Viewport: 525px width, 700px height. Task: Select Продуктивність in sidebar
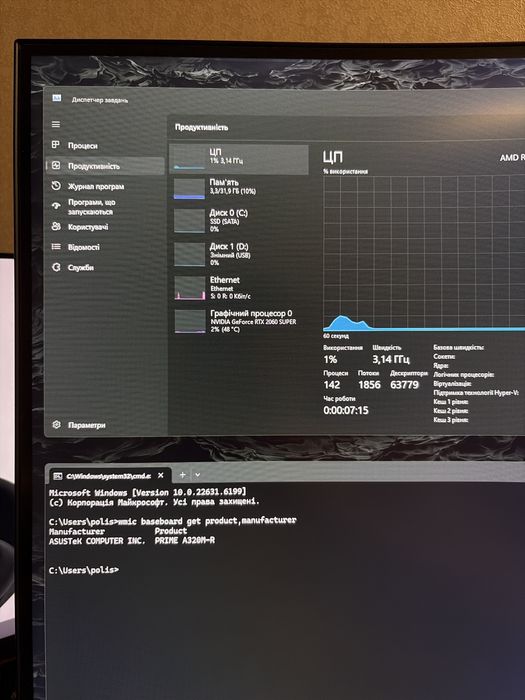tap(105, 166)
